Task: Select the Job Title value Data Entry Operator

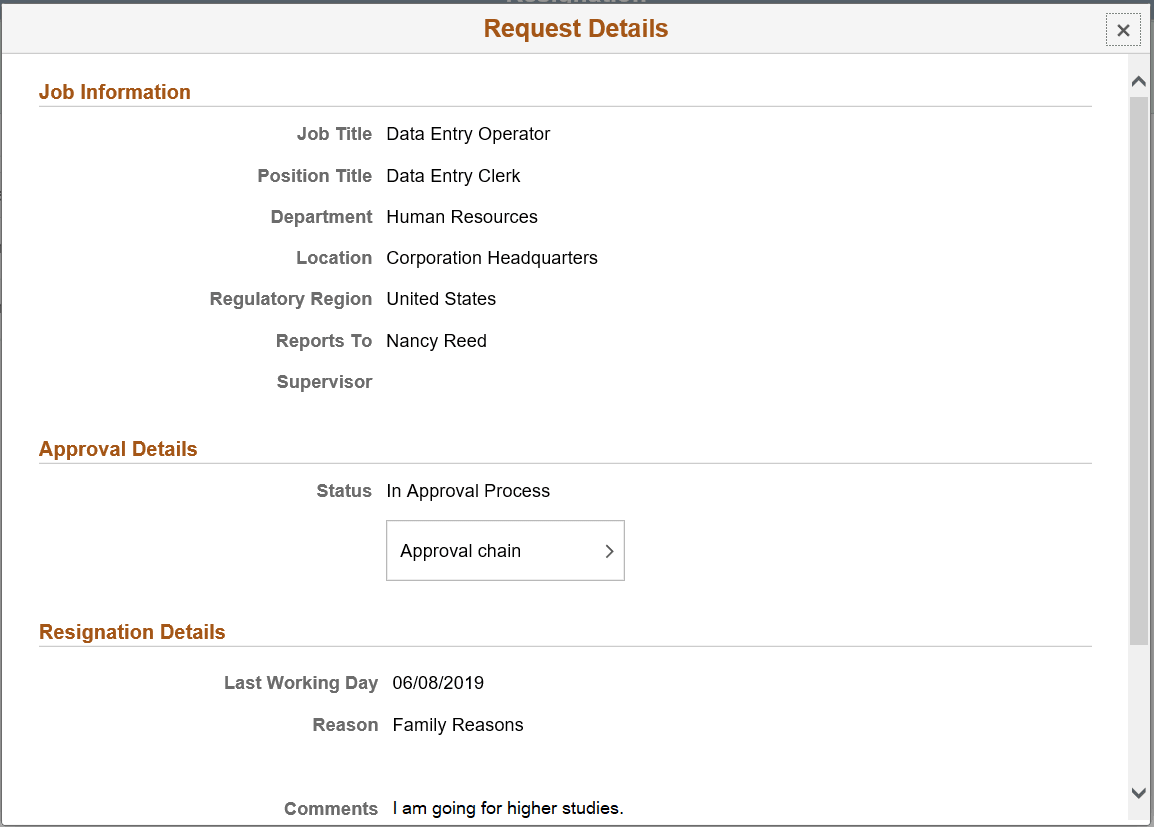Action: [x=467, y=133]
